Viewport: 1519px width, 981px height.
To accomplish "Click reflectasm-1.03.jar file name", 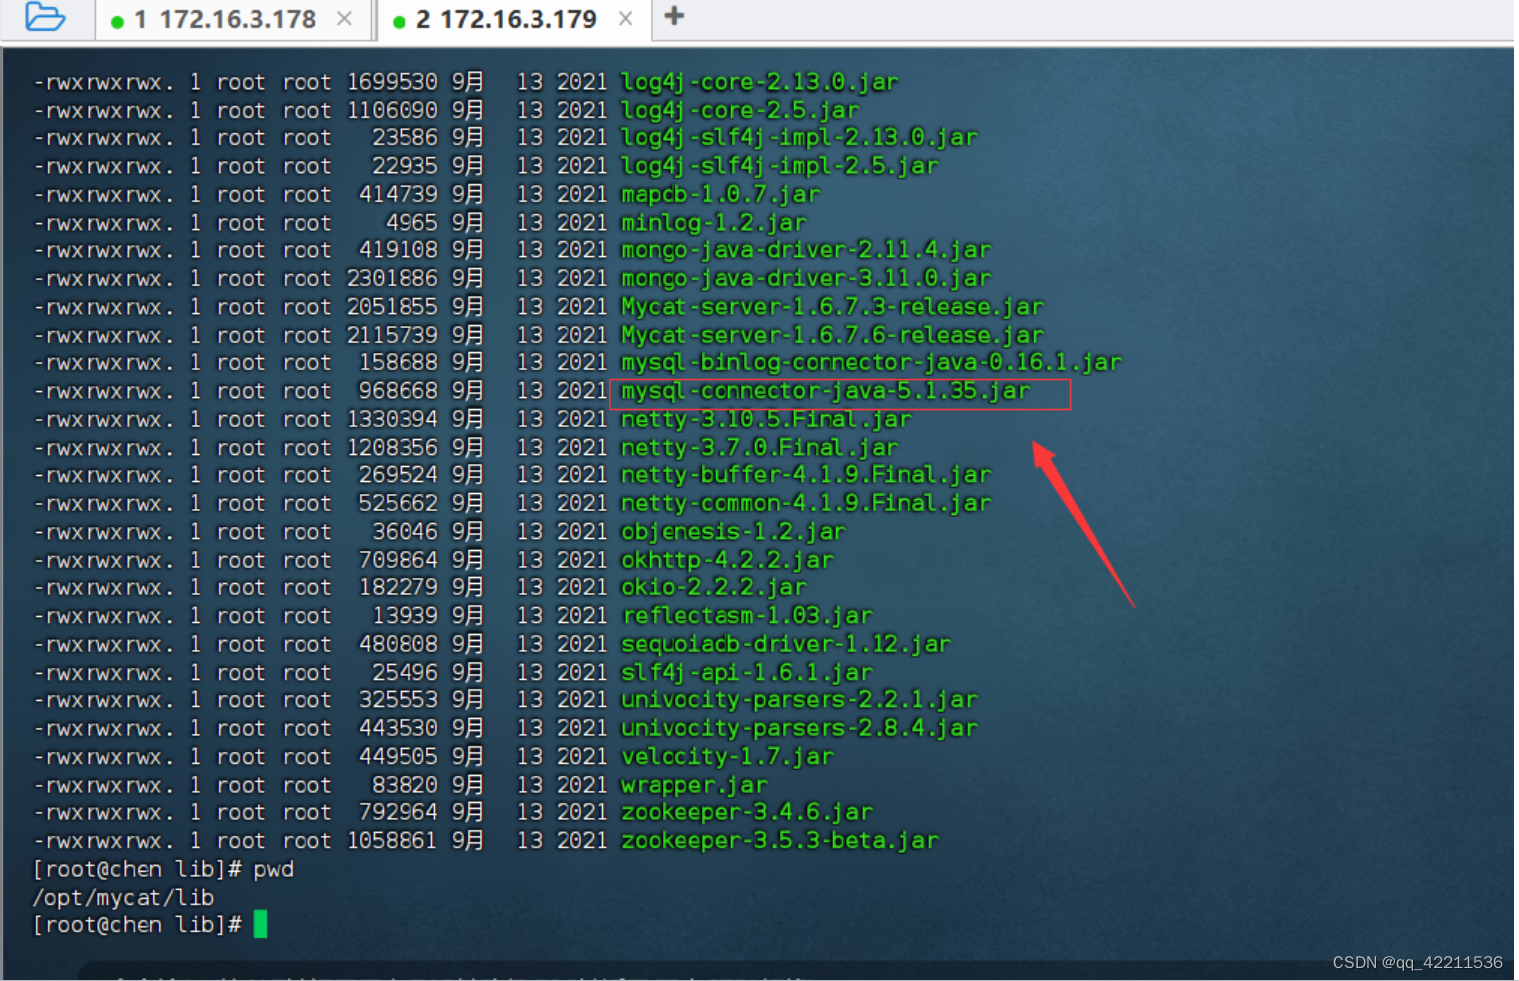I will [746, 616].
